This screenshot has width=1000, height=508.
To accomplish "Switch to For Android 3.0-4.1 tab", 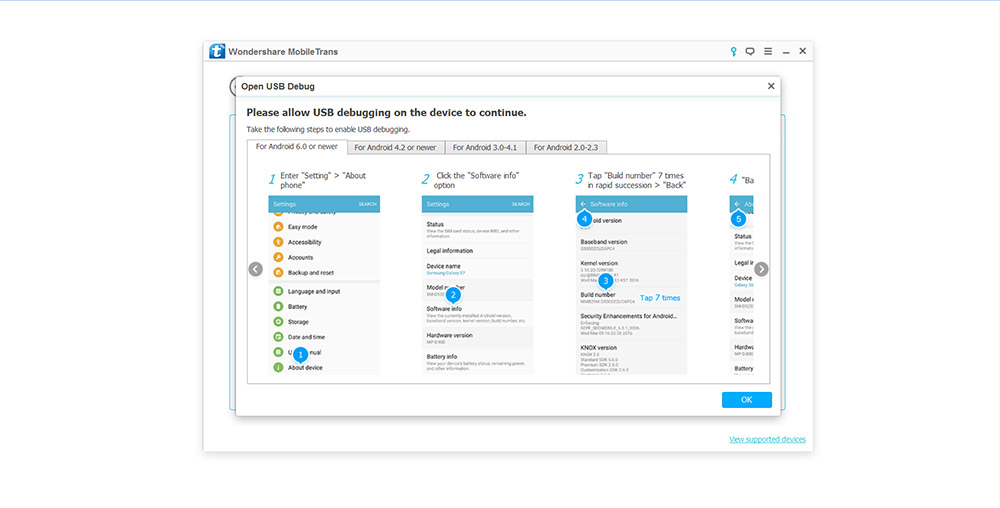I will (485, 147).
